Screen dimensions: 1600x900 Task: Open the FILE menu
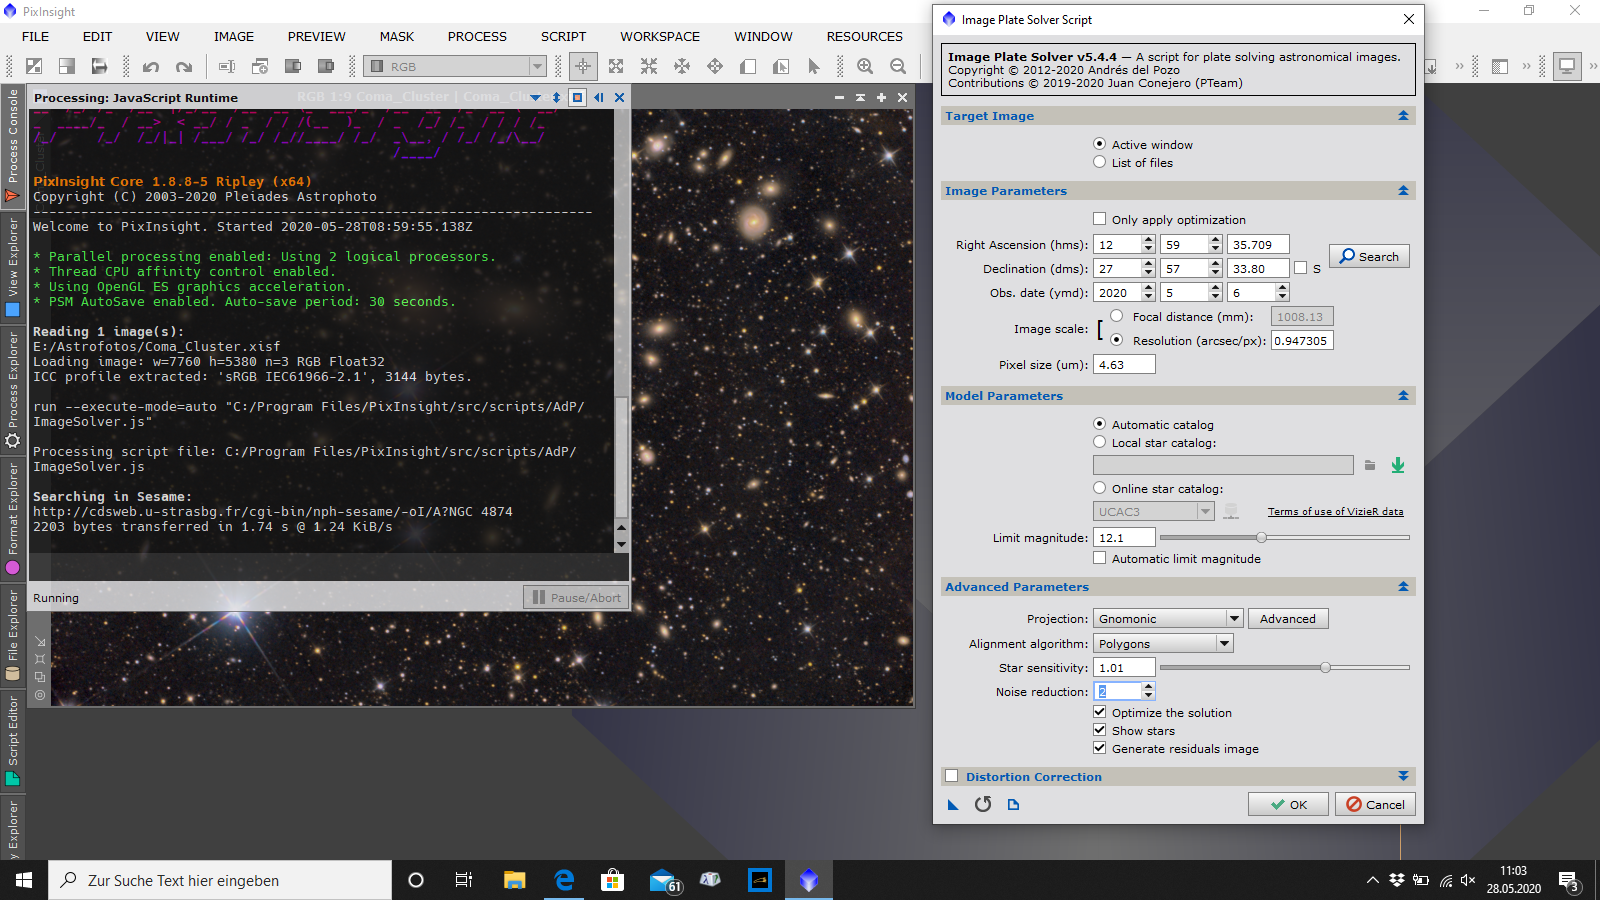[x=35, y=36]
